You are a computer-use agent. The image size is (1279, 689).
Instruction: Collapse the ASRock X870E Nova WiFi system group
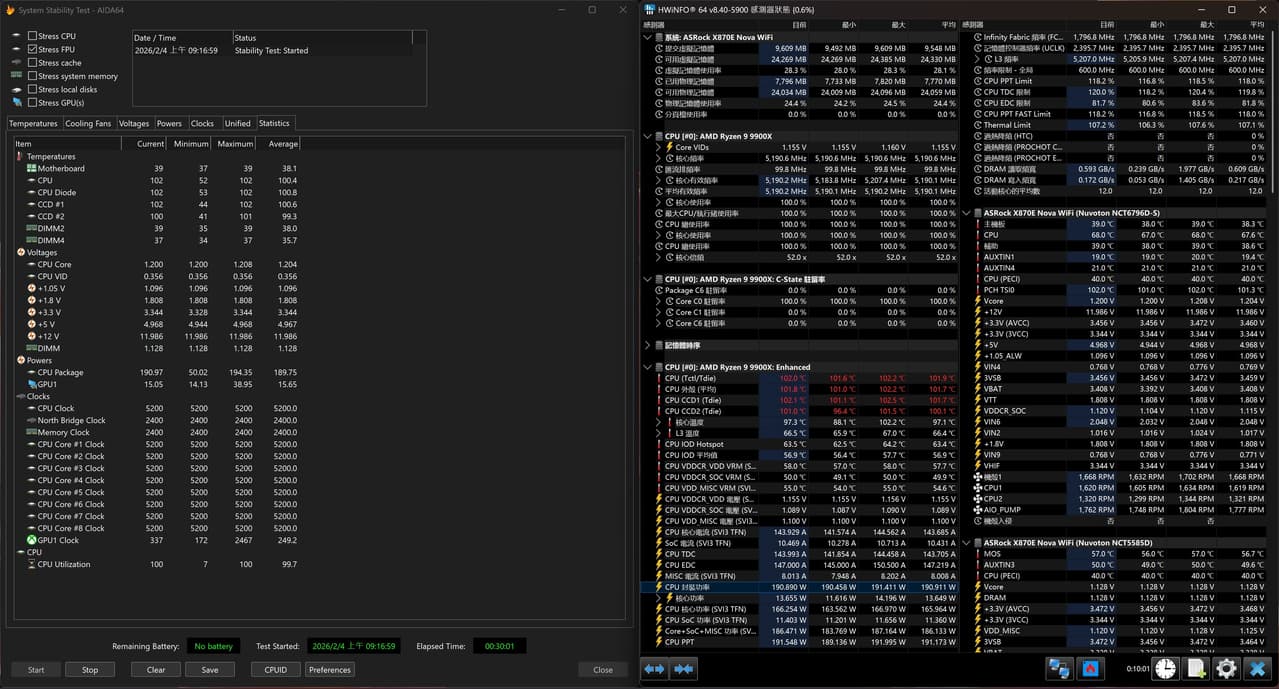click(648, 37)
